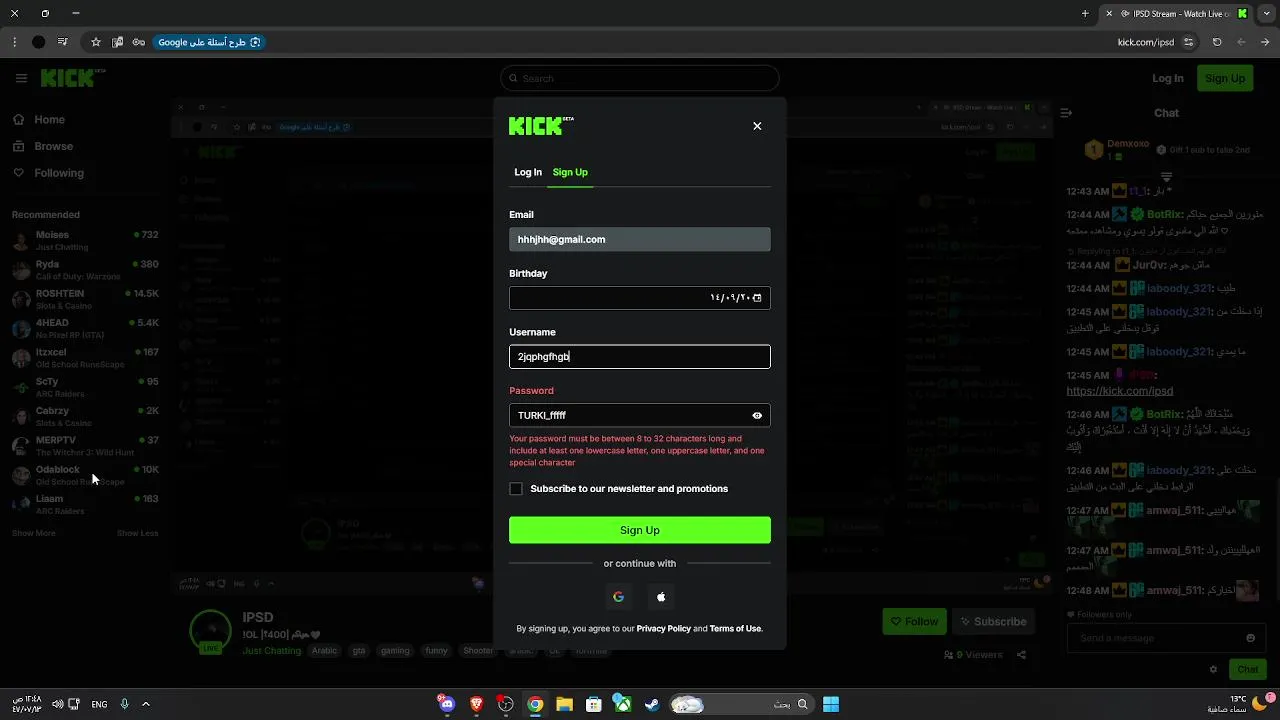Open Windows Start menu
This screenshot has width=1280, height=720.
(831, 704)
